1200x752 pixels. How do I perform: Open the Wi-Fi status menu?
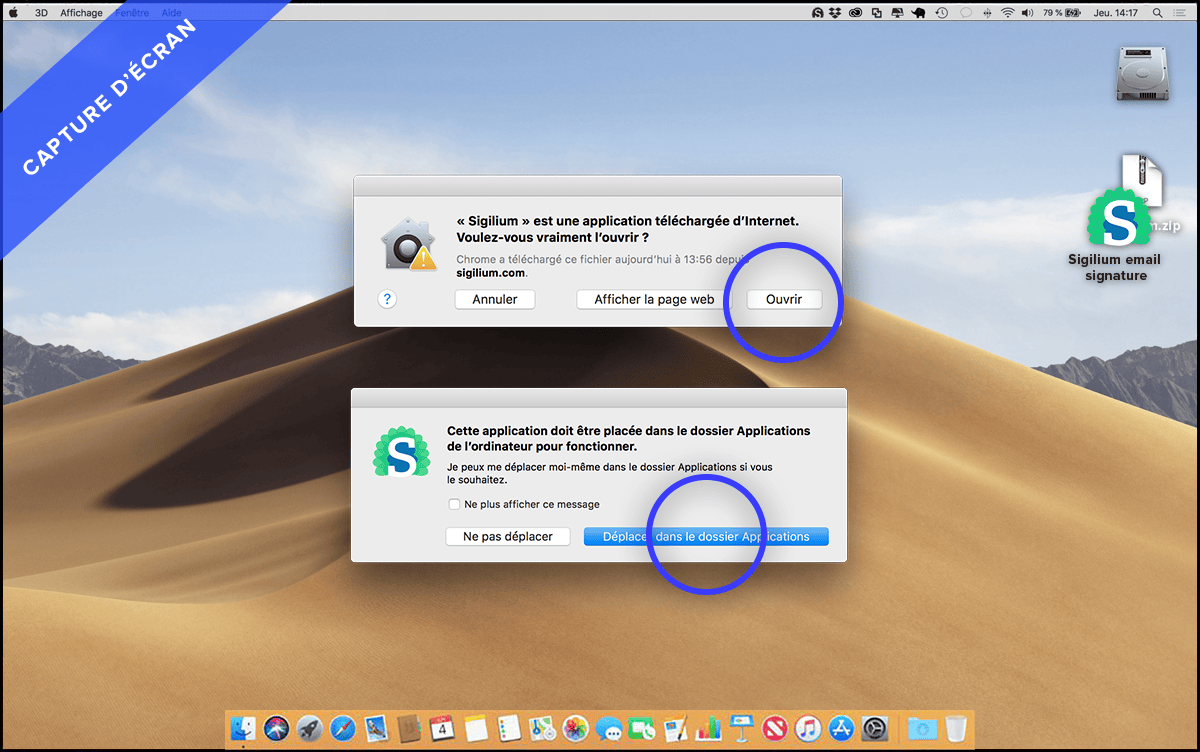point(1007,13)
